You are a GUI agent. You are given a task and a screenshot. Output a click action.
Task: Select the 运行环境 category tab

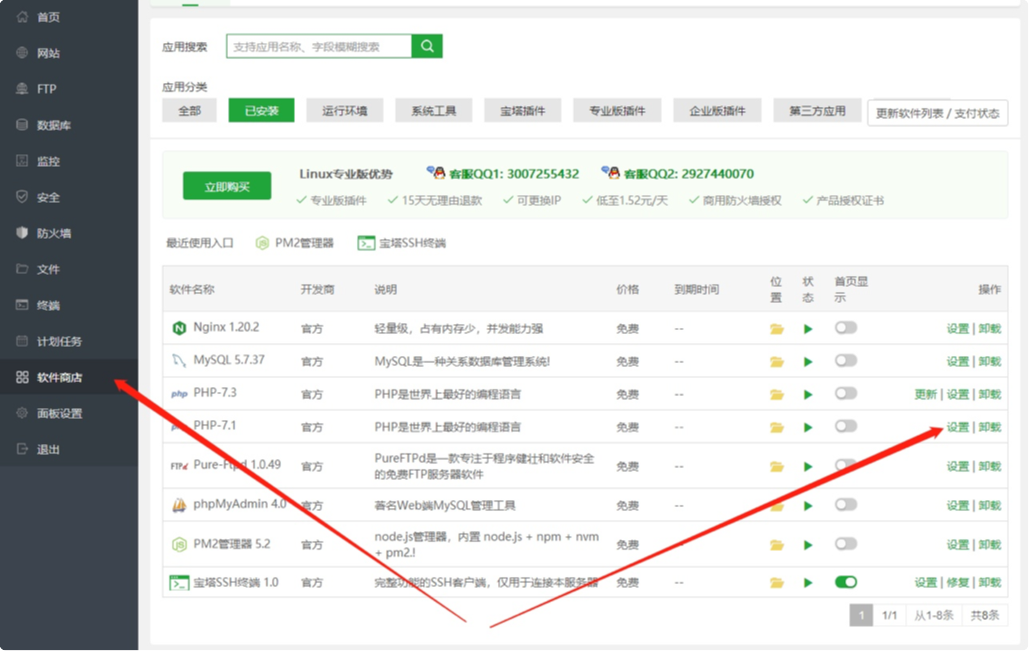(x=344, y=110)
